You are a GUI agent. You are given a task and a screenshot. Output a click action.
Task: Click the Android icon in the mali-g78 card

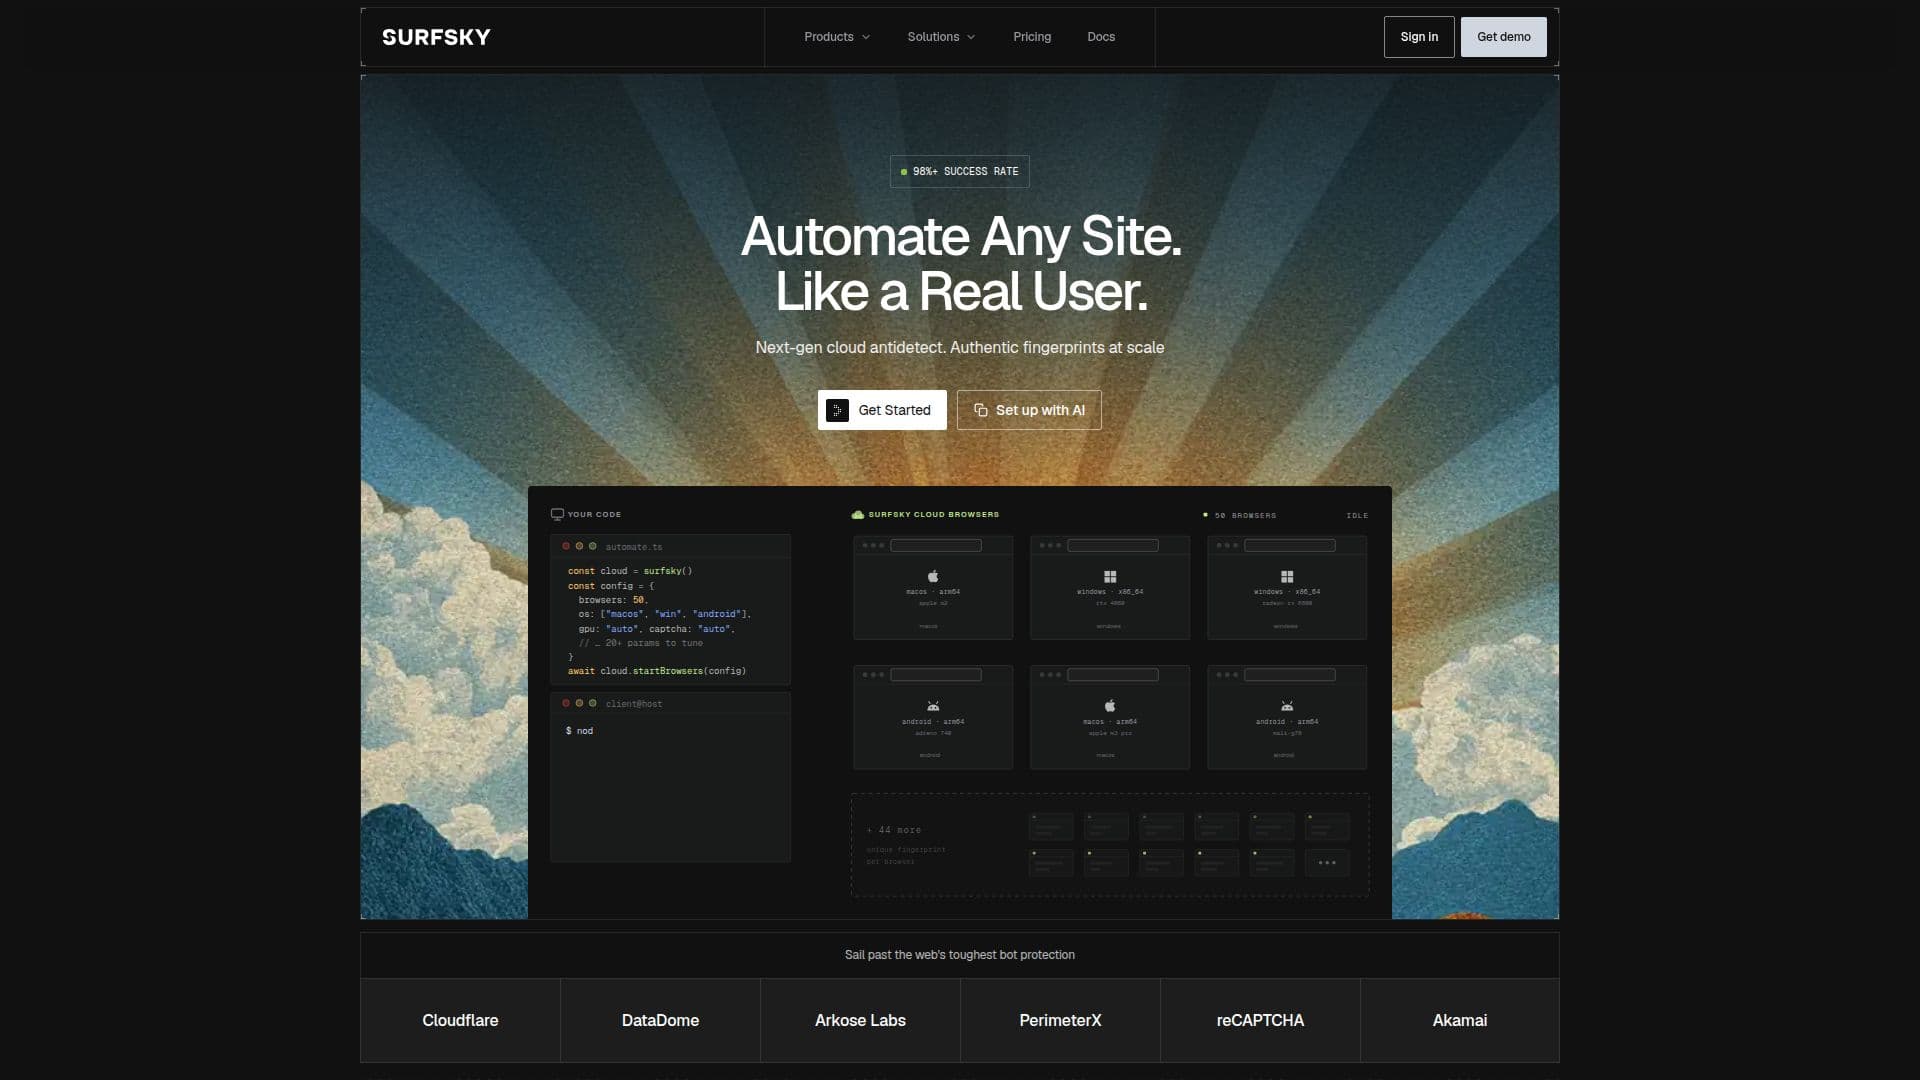pyautogui.click(x=1287, y=706)
